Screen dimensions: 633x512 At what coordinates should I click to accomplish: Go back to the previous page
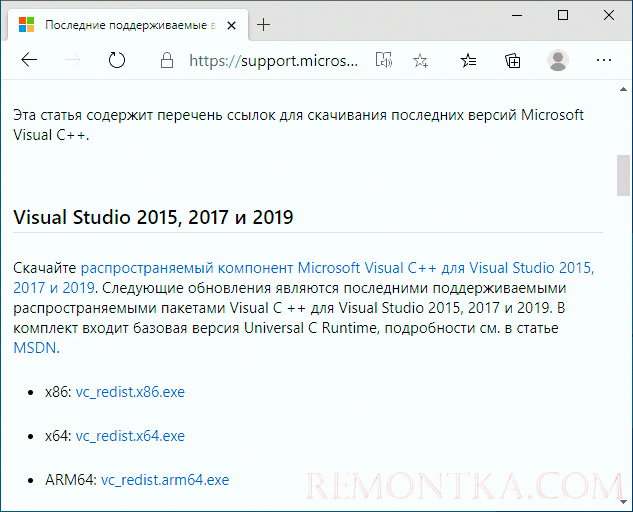(x=29, y=60)
